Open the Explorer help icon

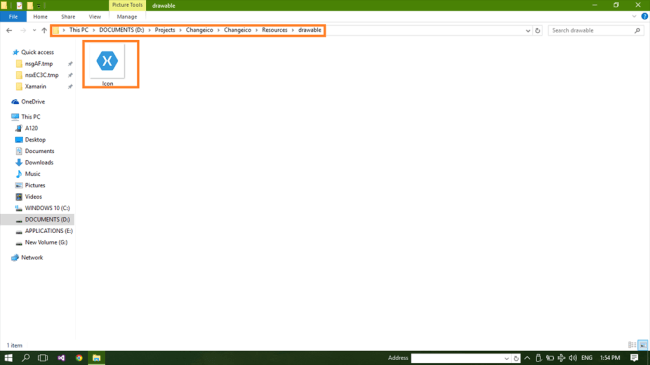coord(645,16)
